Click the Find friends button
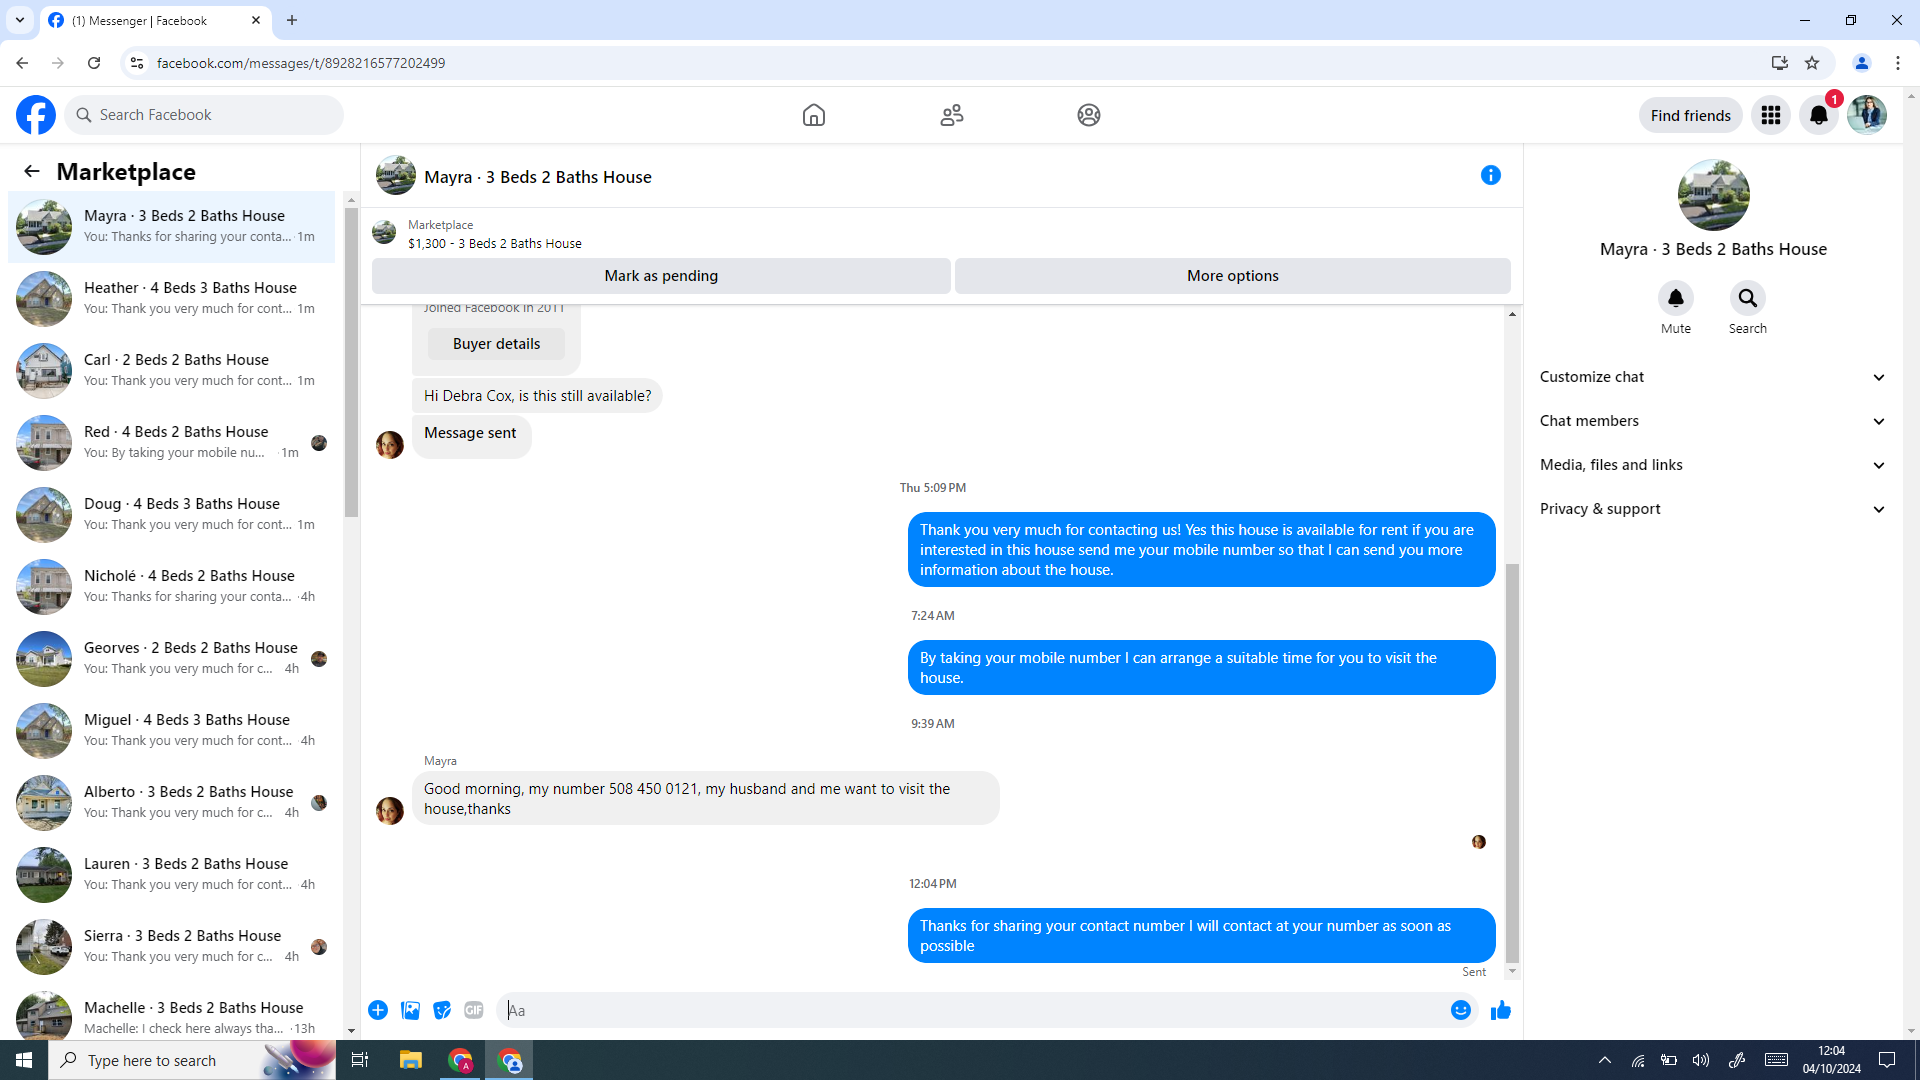 [x=1690, y=115]
